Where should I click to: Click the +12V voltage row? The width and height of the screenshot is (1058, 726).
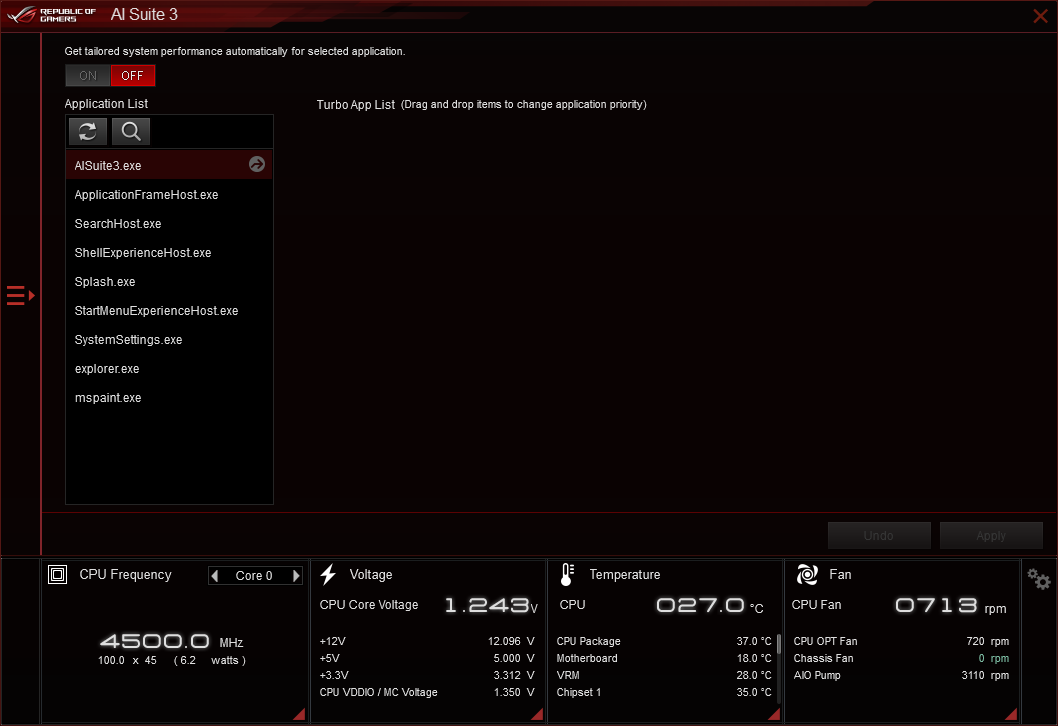[x=427, y=641]
